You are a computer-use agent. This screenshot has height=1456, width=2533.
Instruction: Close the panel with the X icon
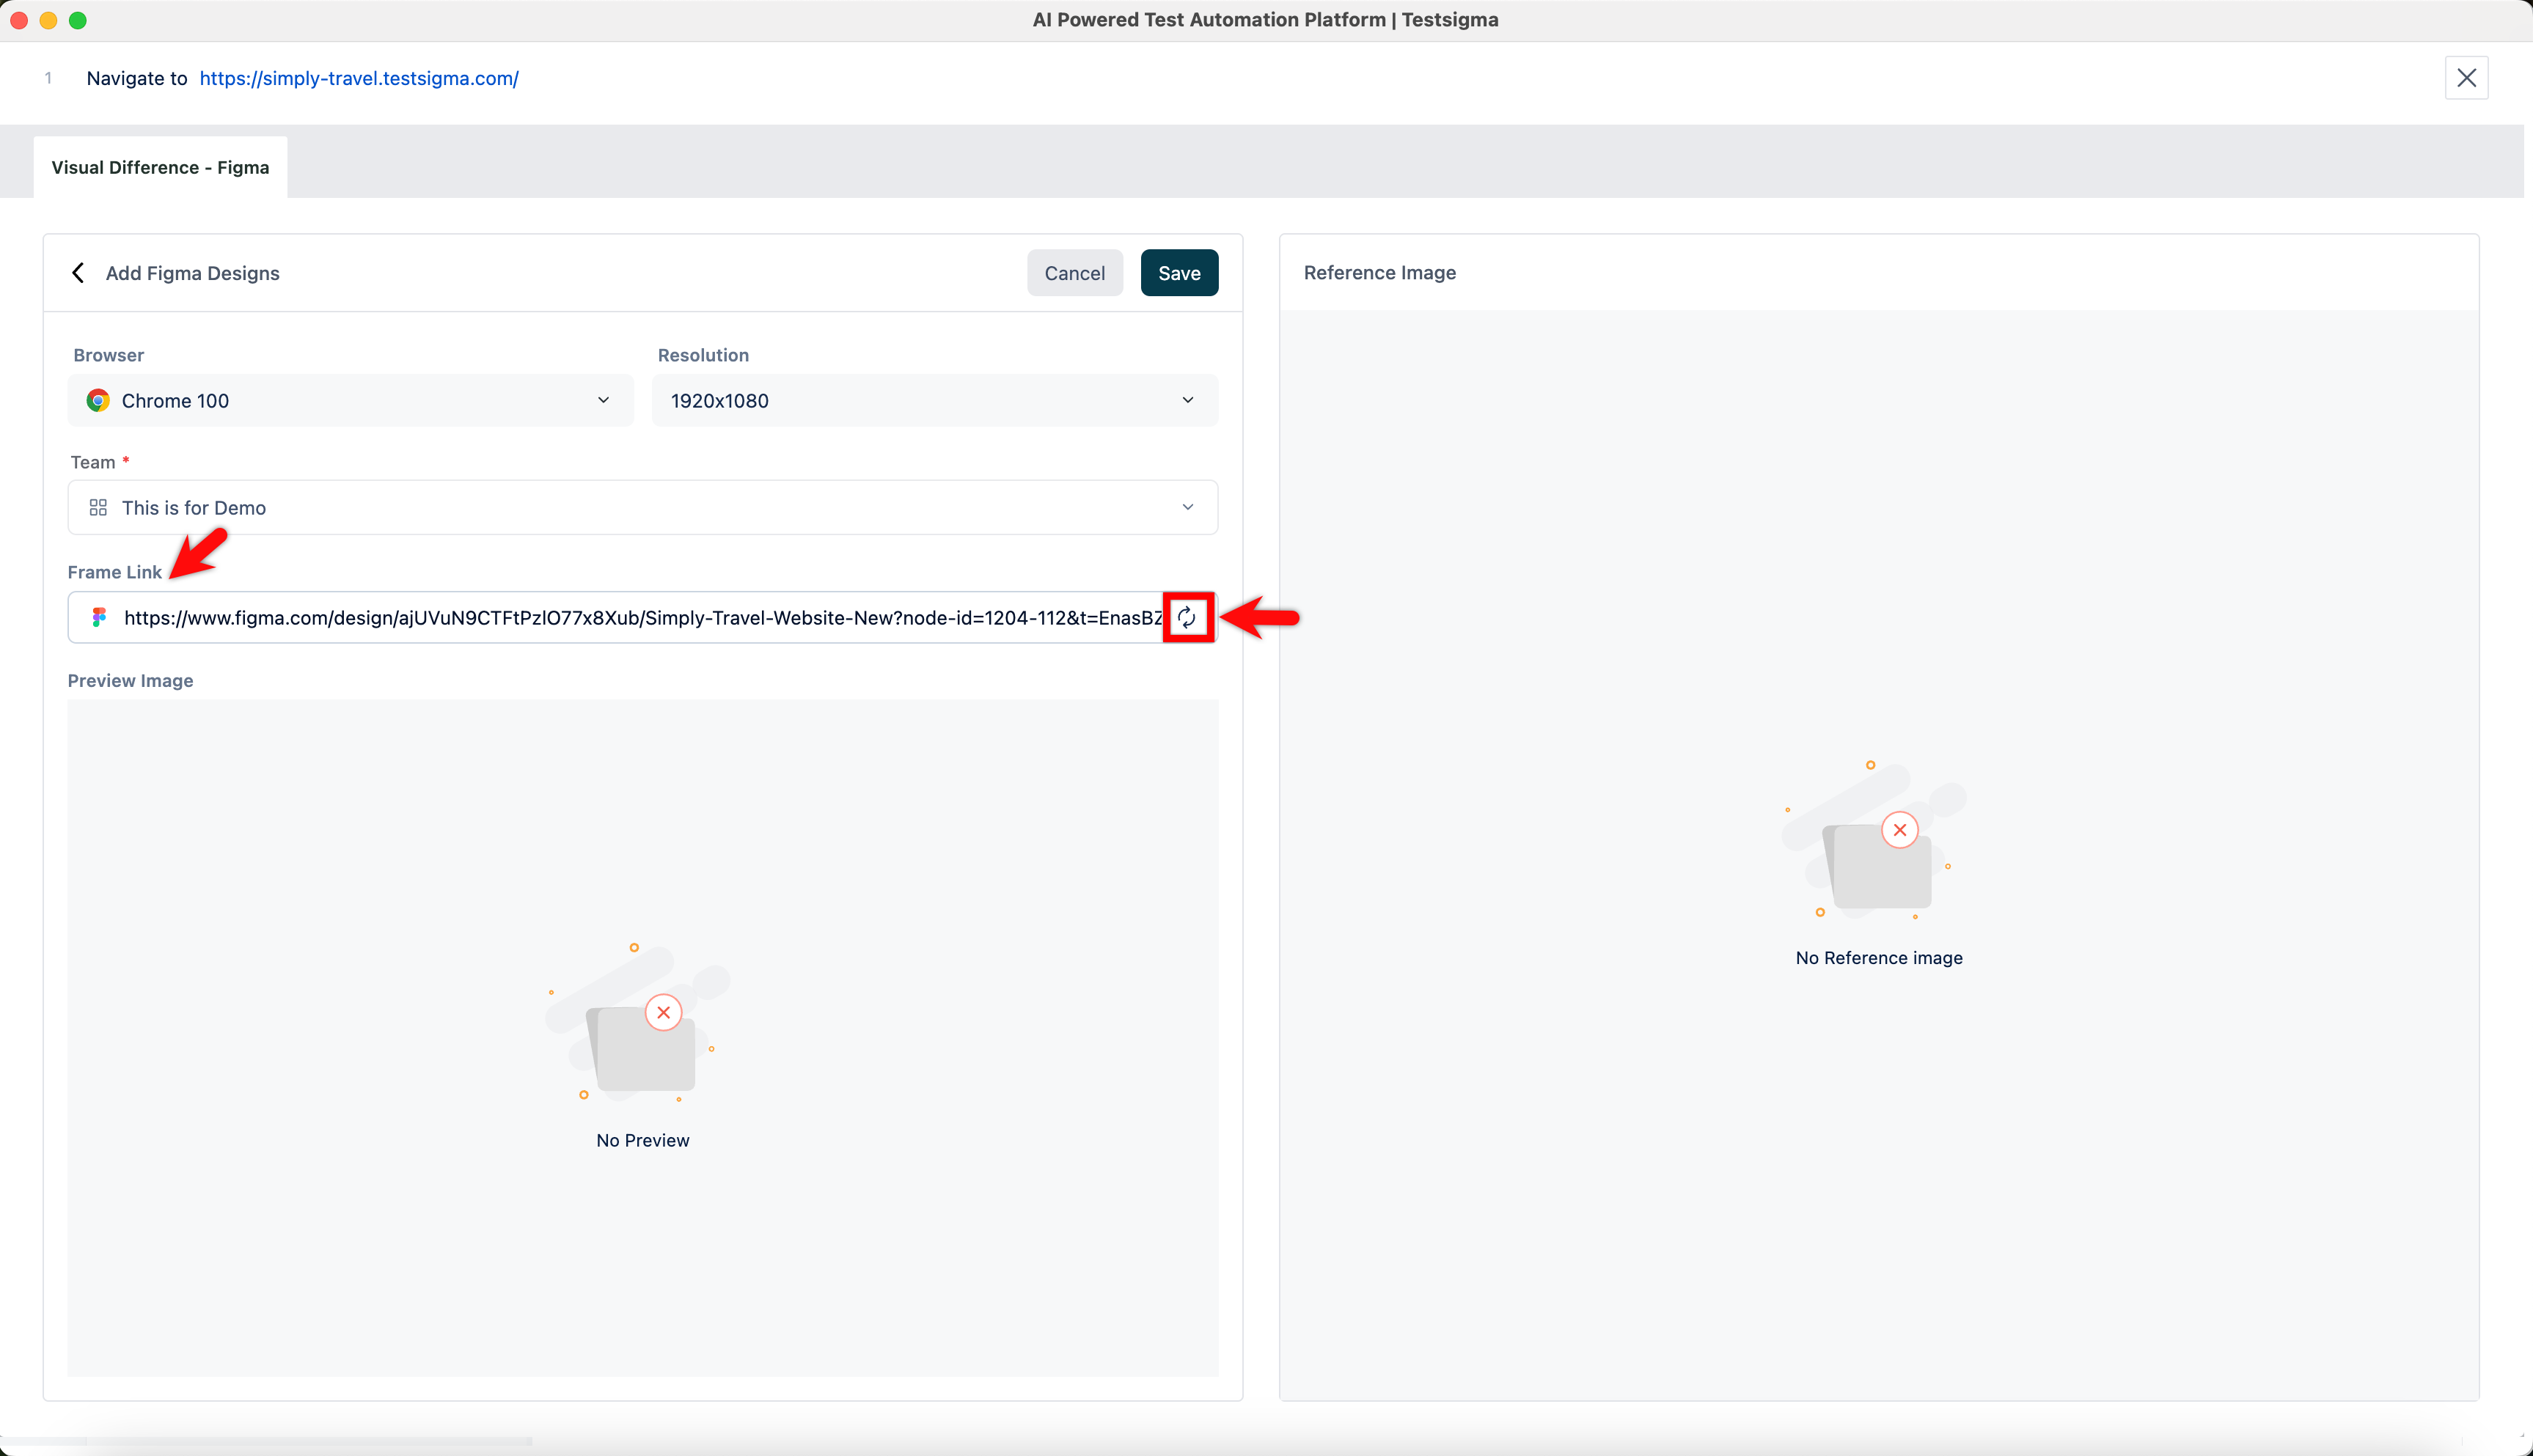pyautogui.click(x=2466, y=78)
